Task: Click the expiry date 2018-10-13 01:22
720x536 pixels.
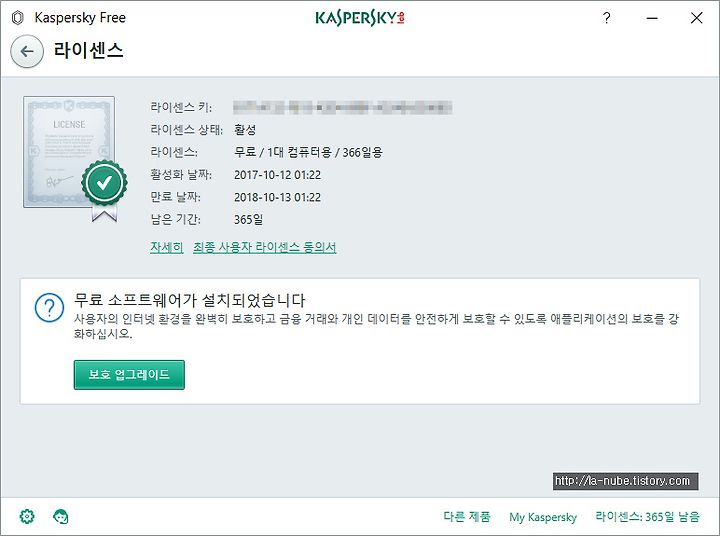Action: pos(277,197)
